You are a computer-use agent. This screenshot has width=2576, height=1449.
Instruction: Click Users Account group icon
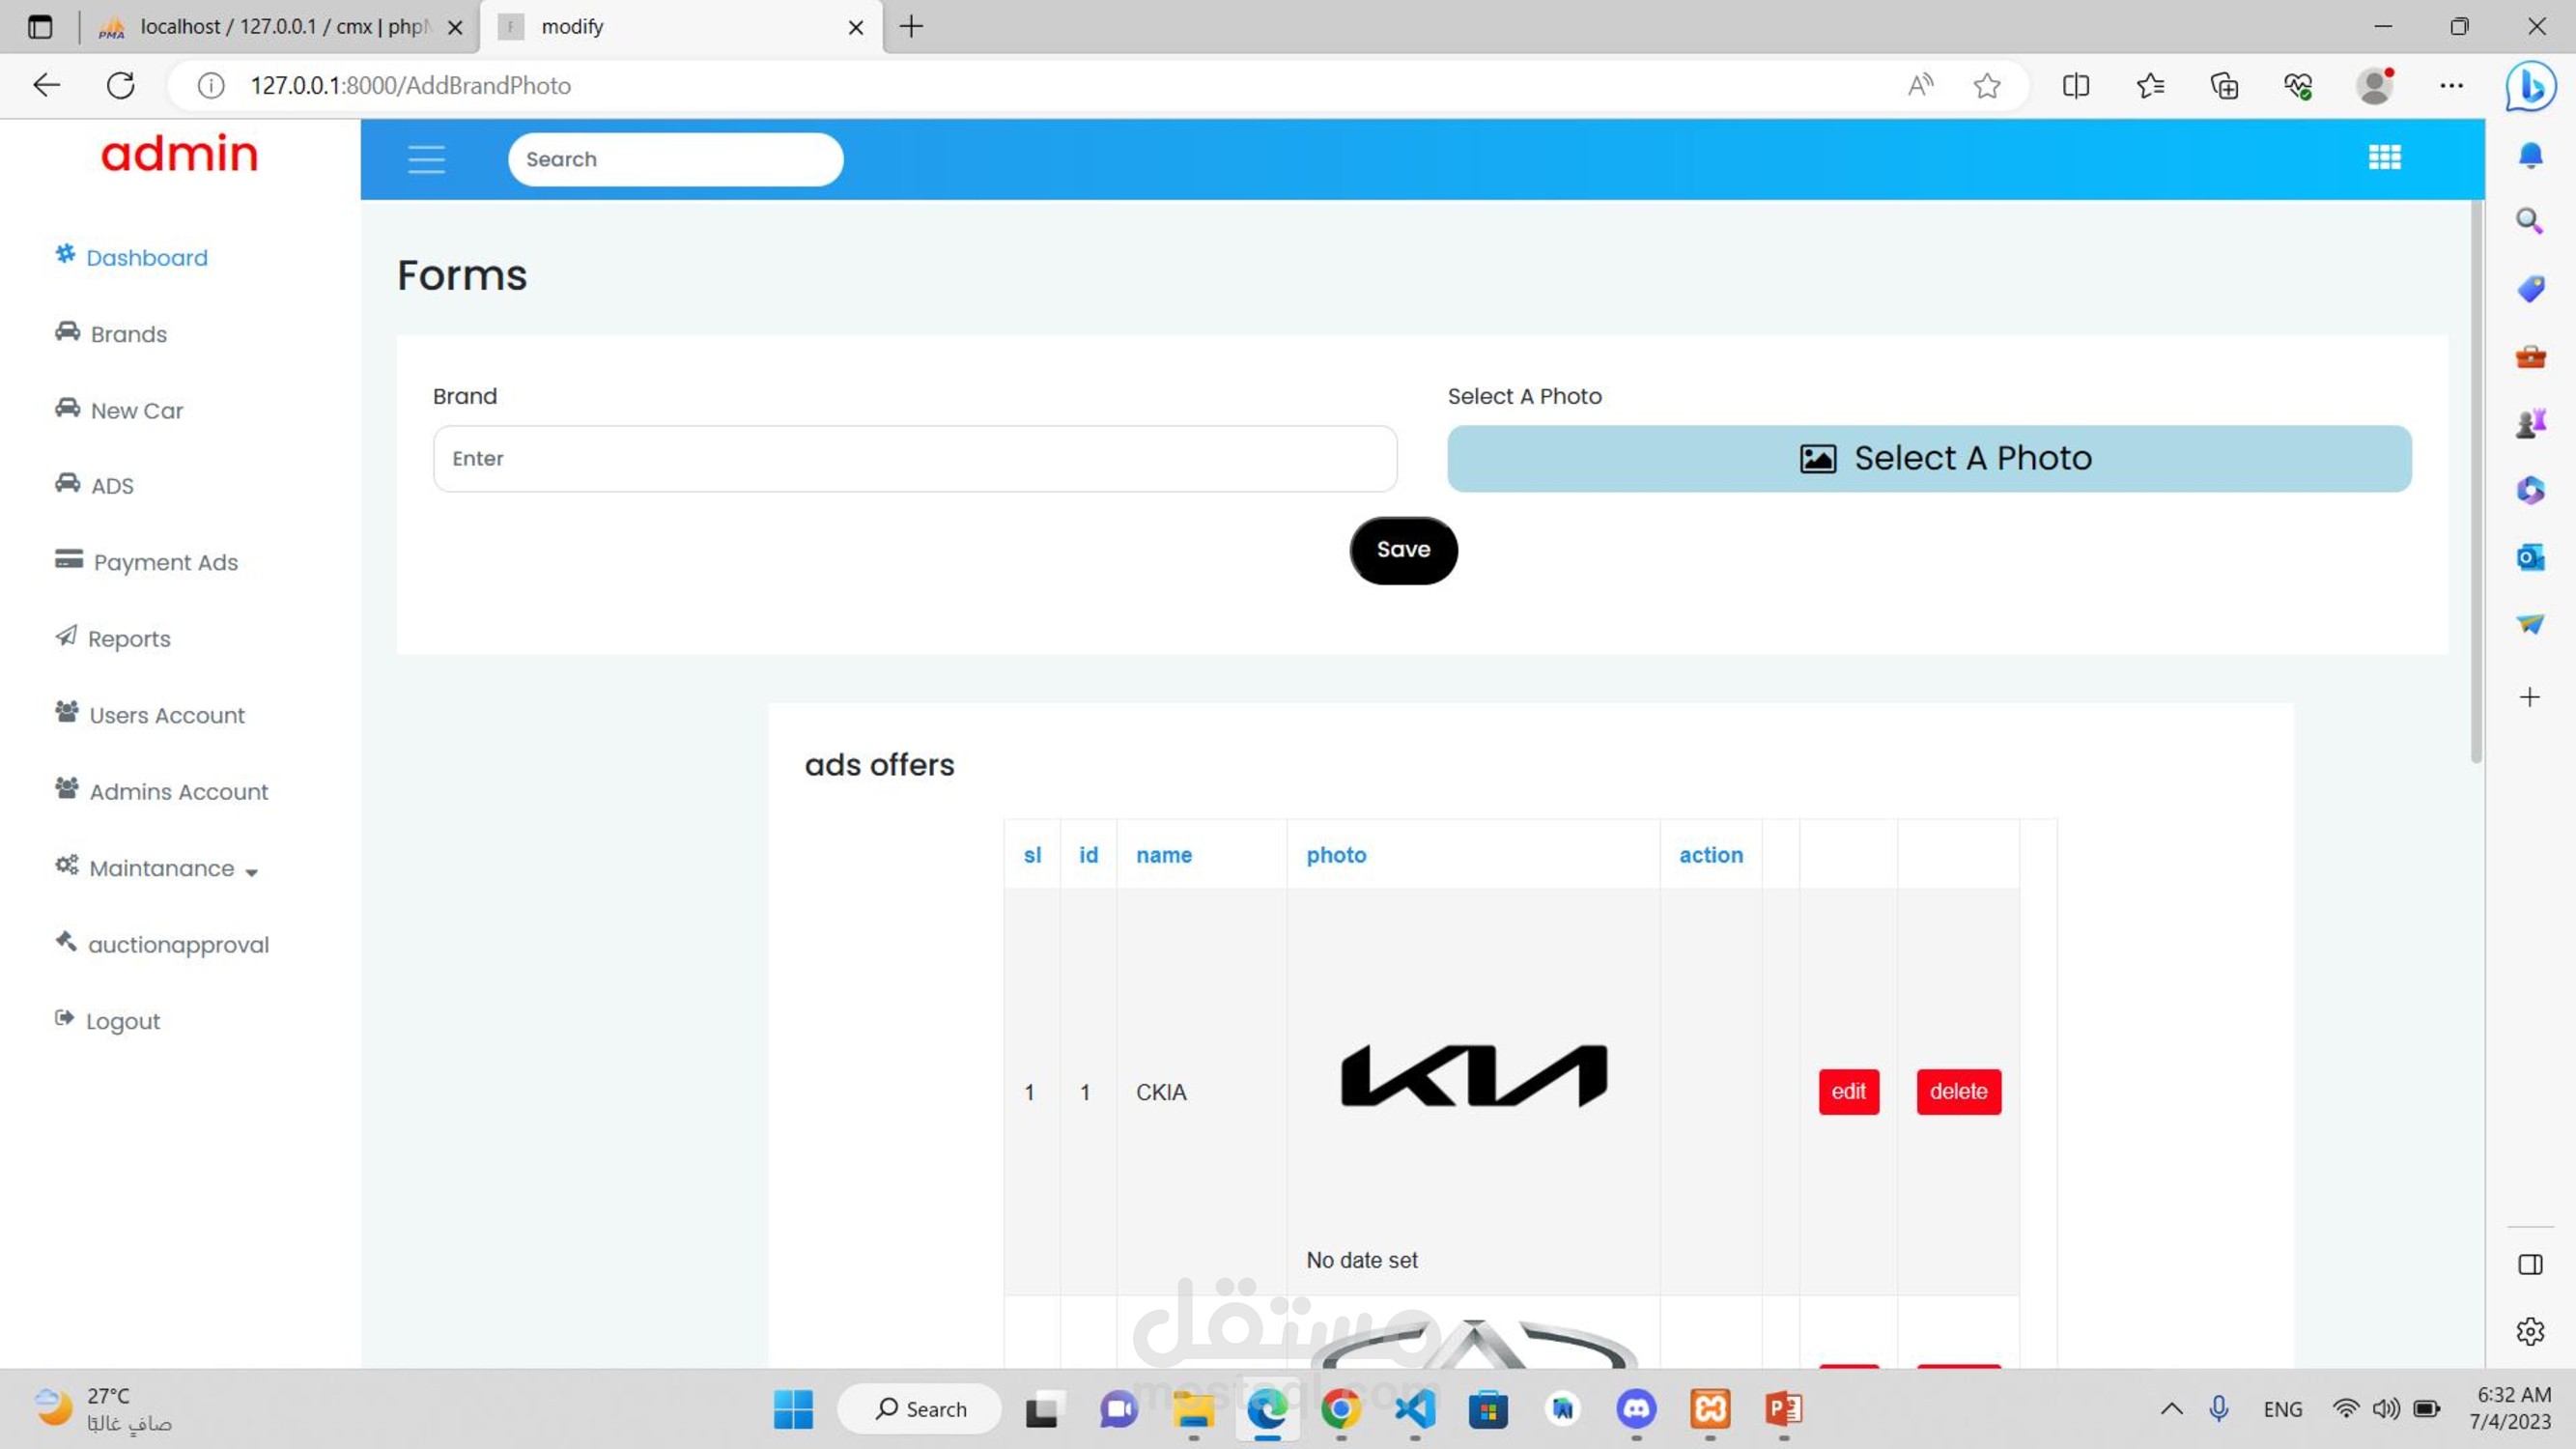click(67, 712)
